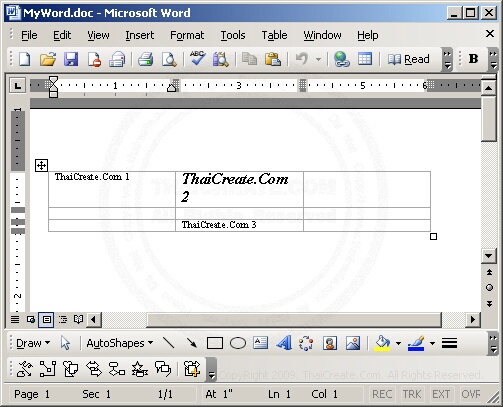Open the Table menu
The height and width of the screenshot is (407, 503).
point(274,35)
